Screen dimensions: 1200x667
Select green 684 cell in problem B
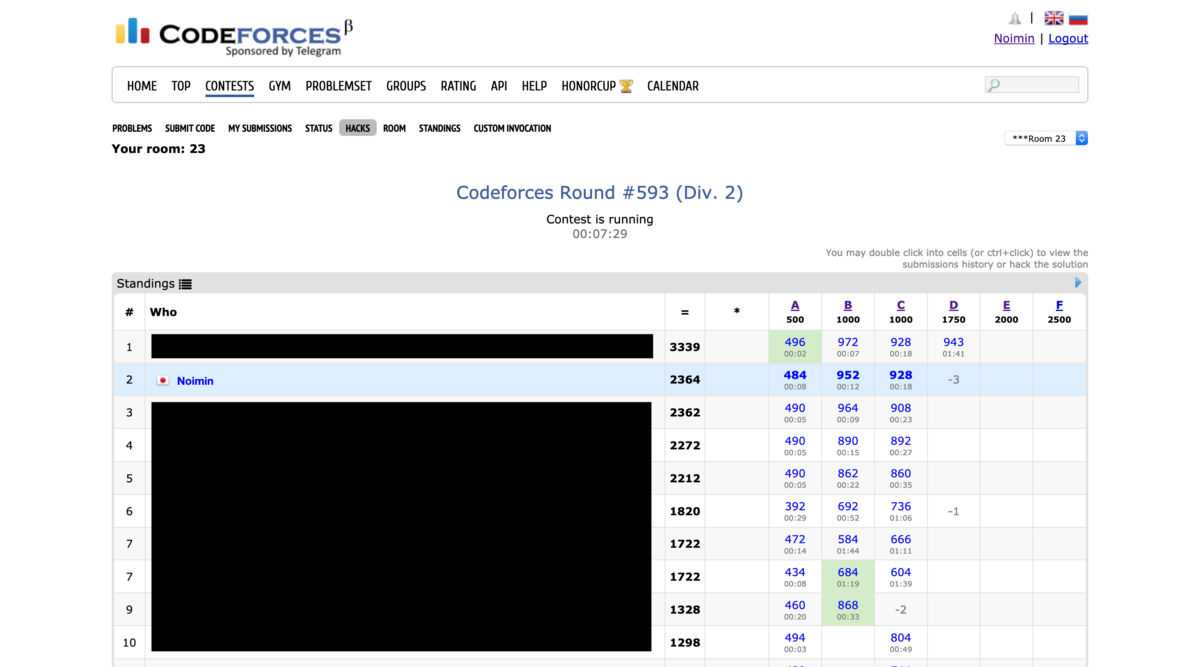(x=848, y=577)
